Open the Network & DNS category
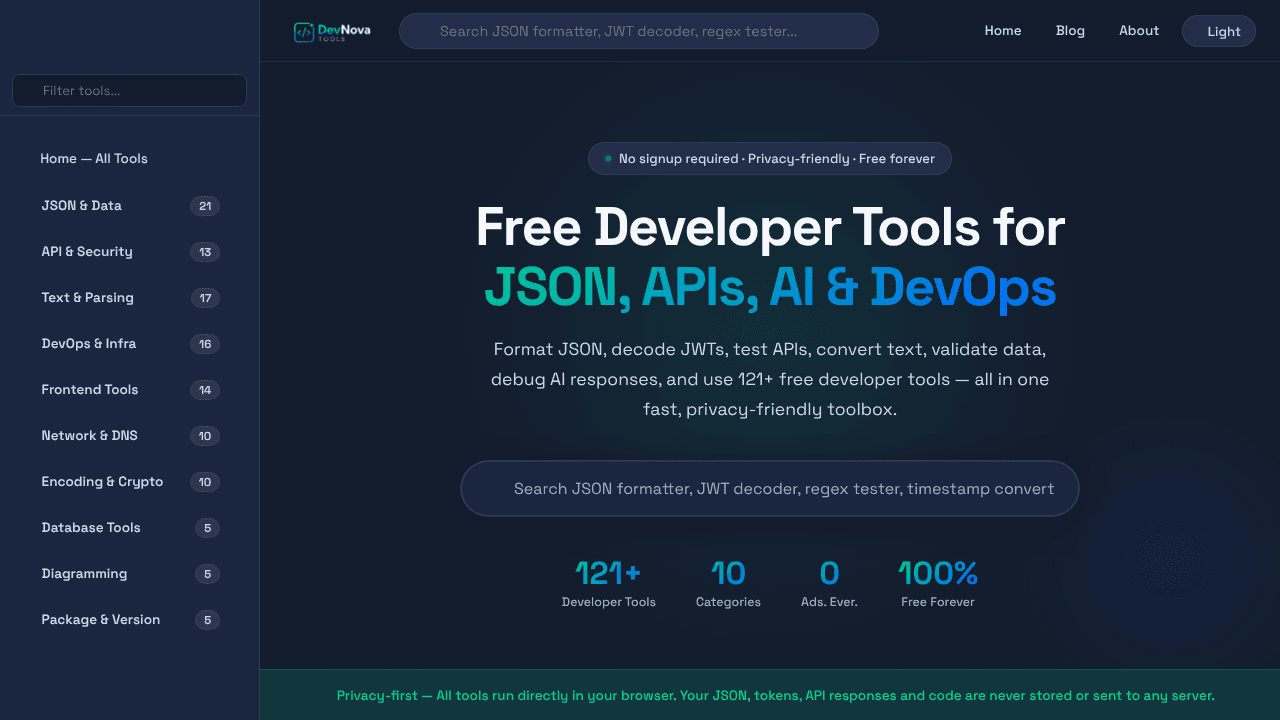 pyautogui.click(x=130, y=436)
